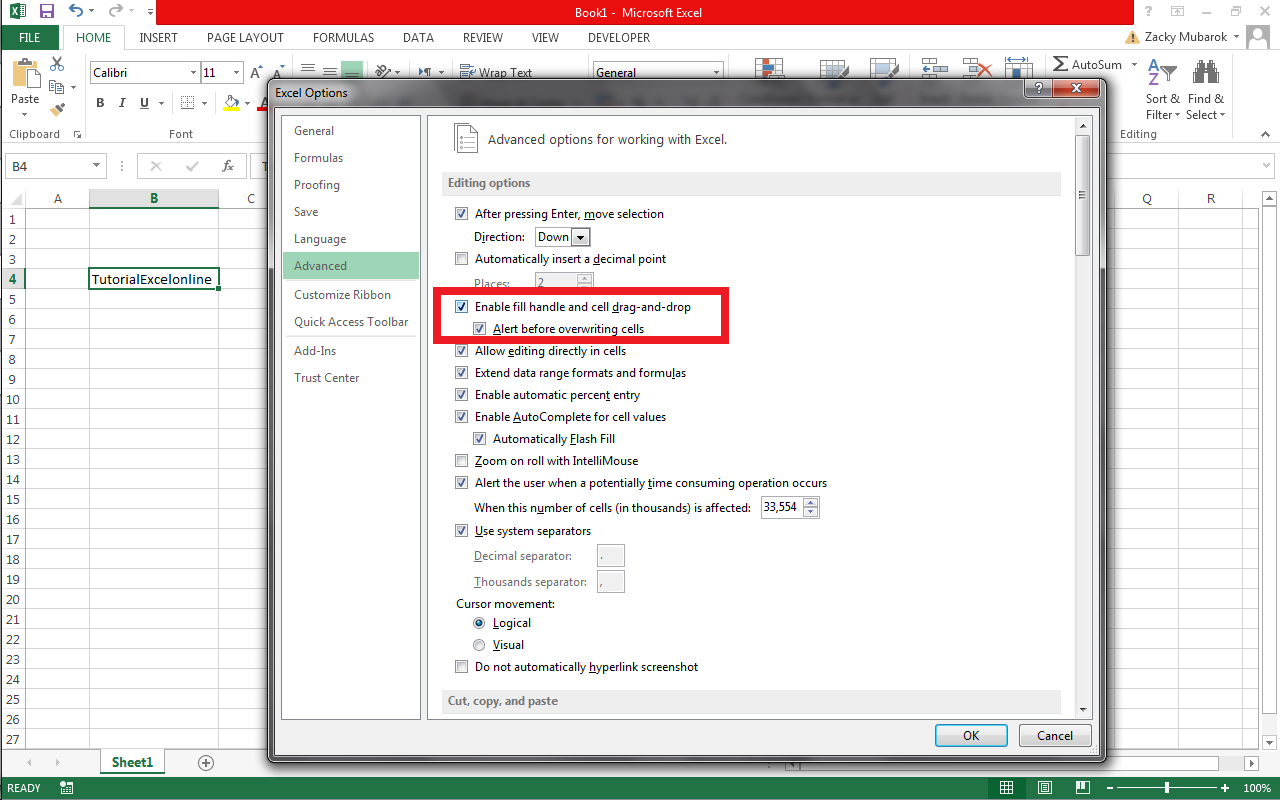The height and width of the screenshot is (800, 1280).
Task: Click the Cancel button
Action: (x=1054, y=735)
